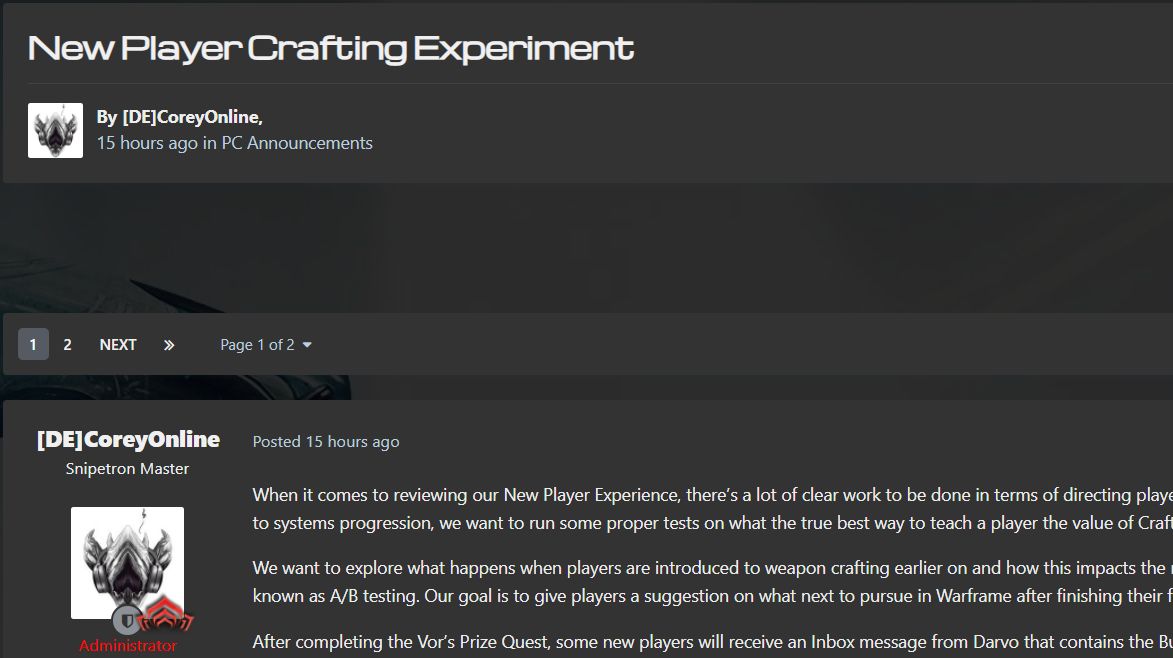Click the gray shield badge on the avatar
Screen dimensions: 1173x658
tap(127, 620)
